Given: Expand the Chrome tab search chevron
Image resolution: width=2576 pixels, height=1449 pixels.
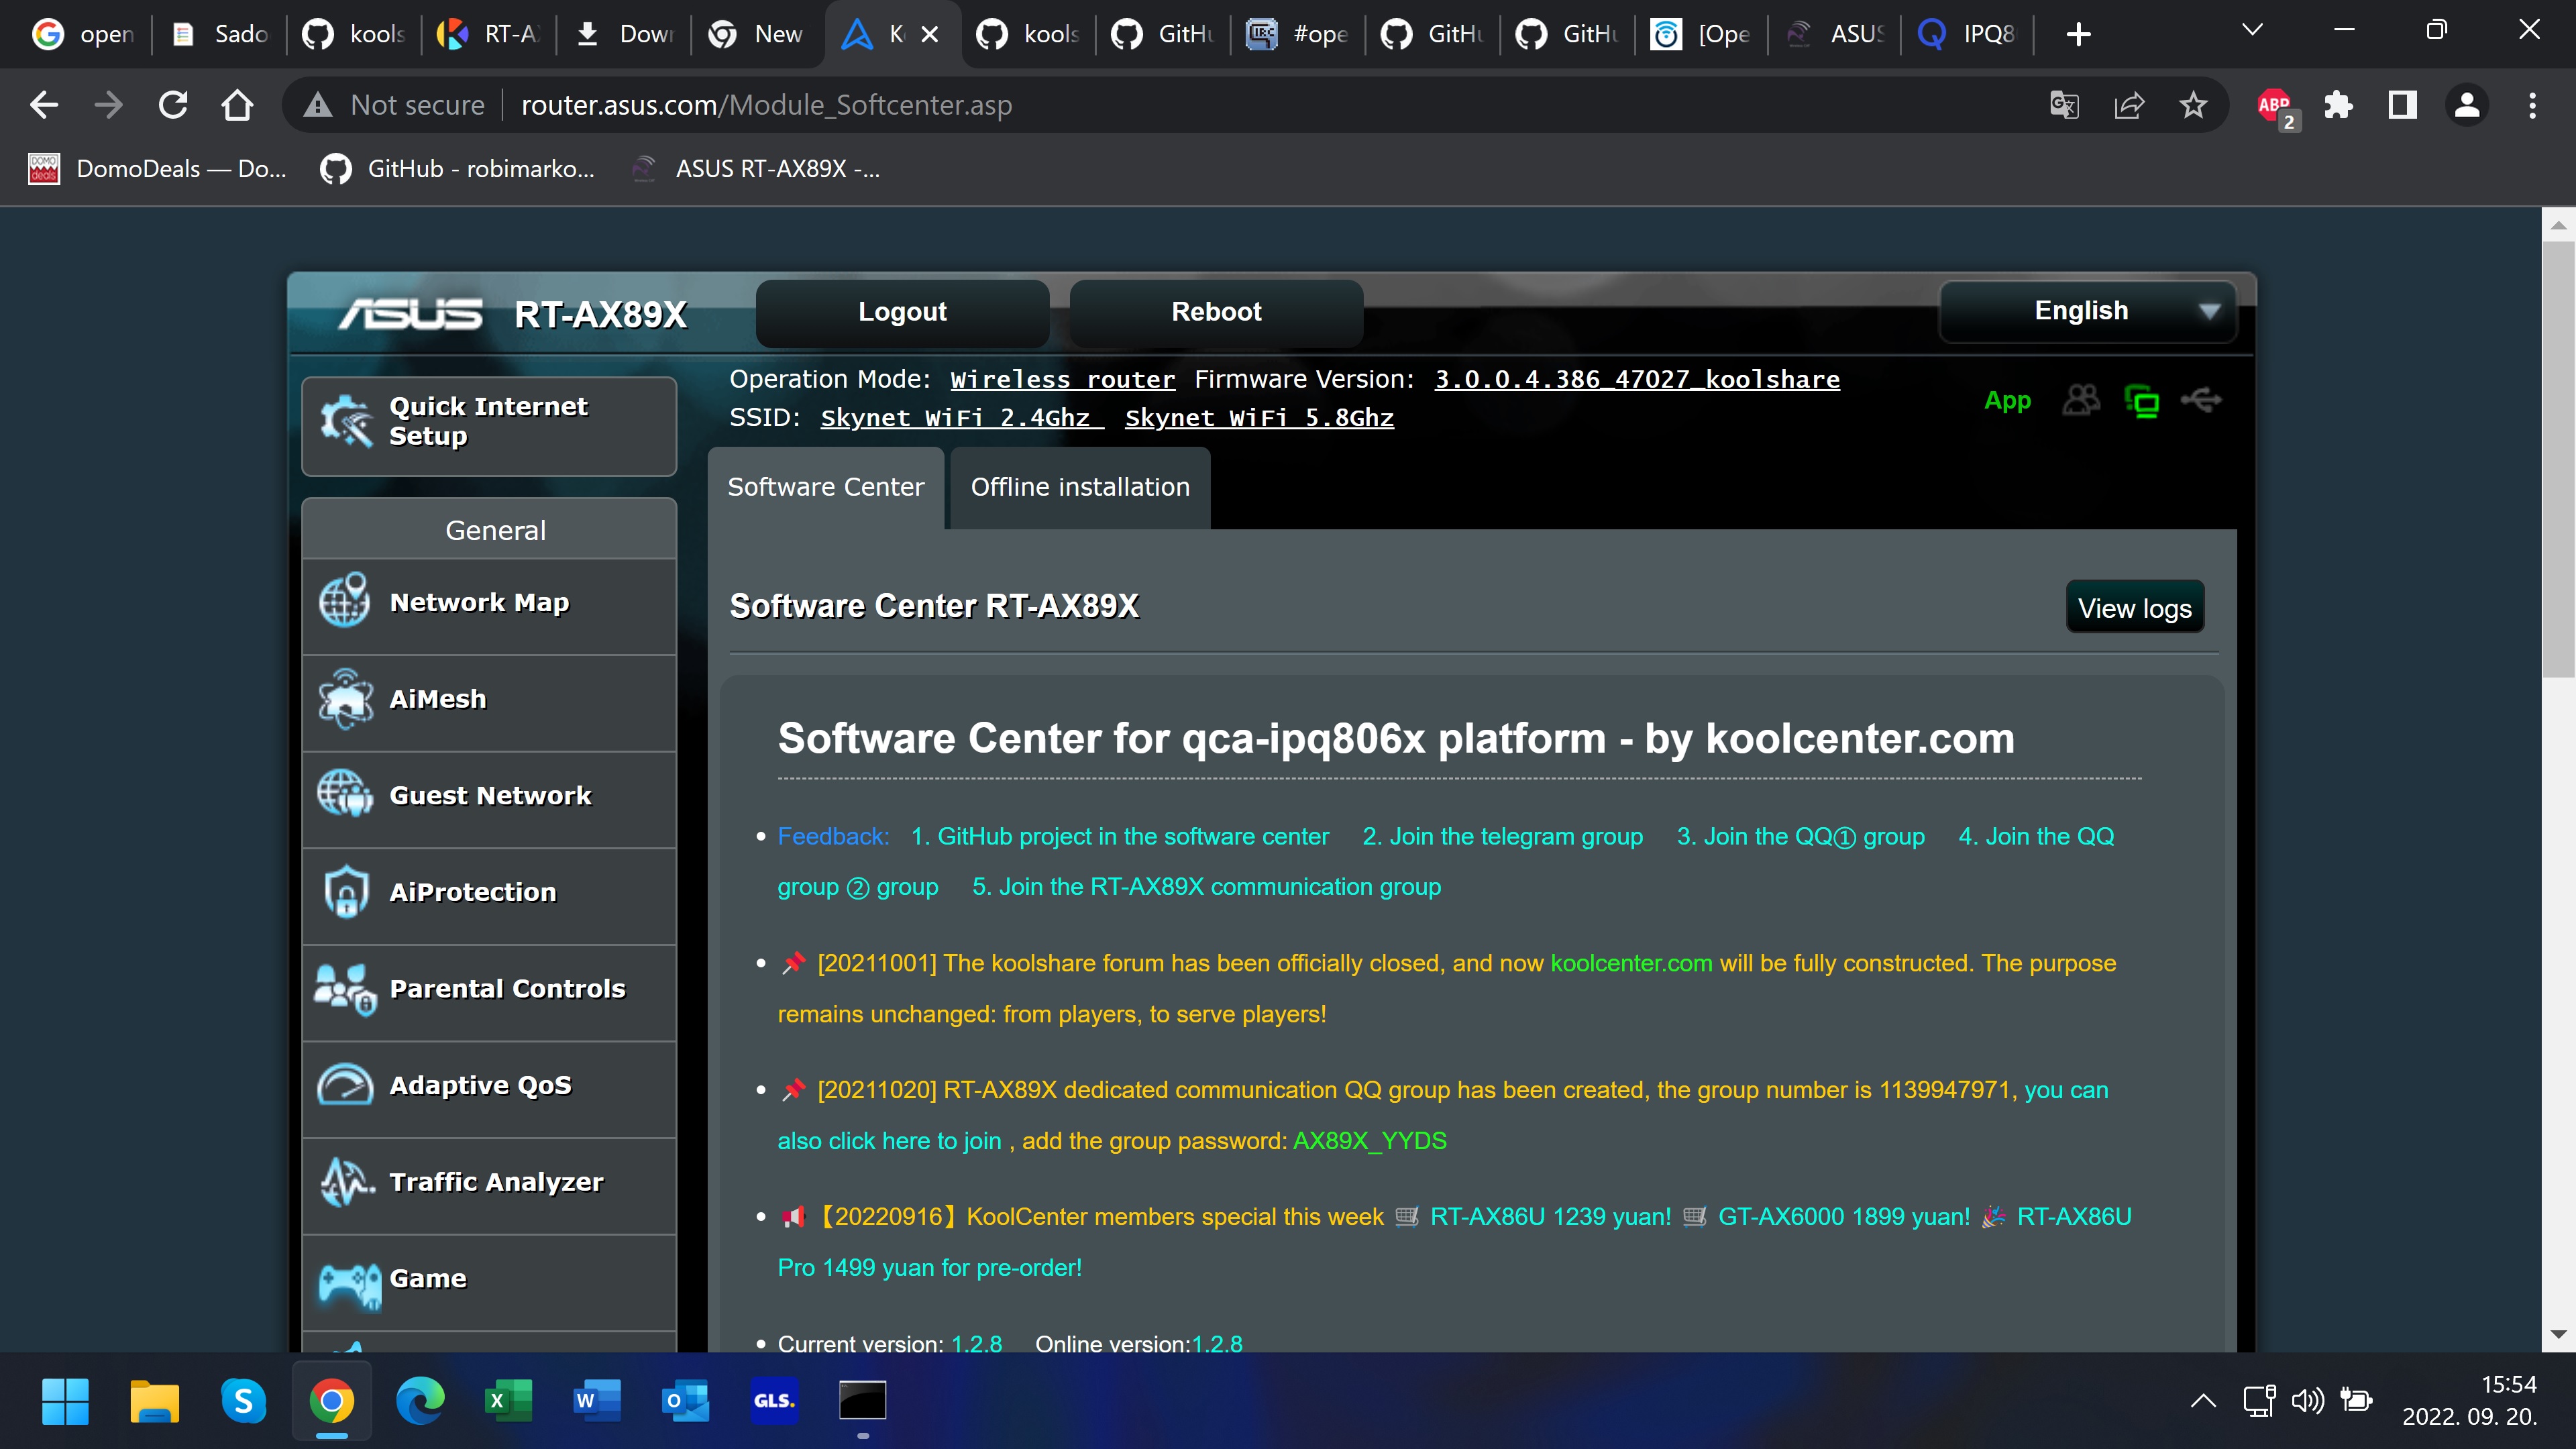Looking at the screenshot, I should click(x=2251, y=30).
